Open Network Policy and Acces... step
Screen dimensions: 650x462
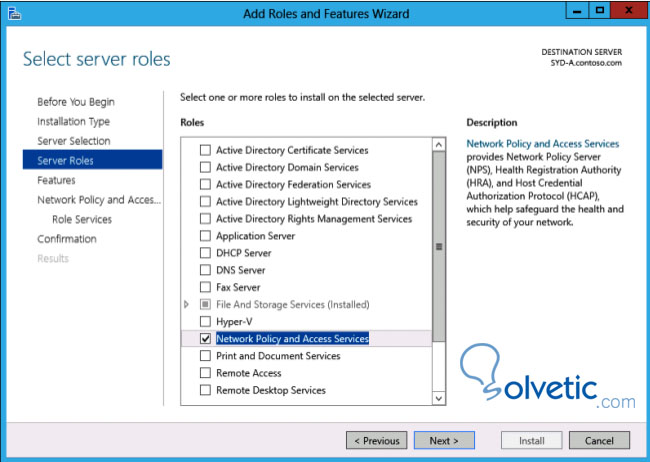tap(99, 200)
